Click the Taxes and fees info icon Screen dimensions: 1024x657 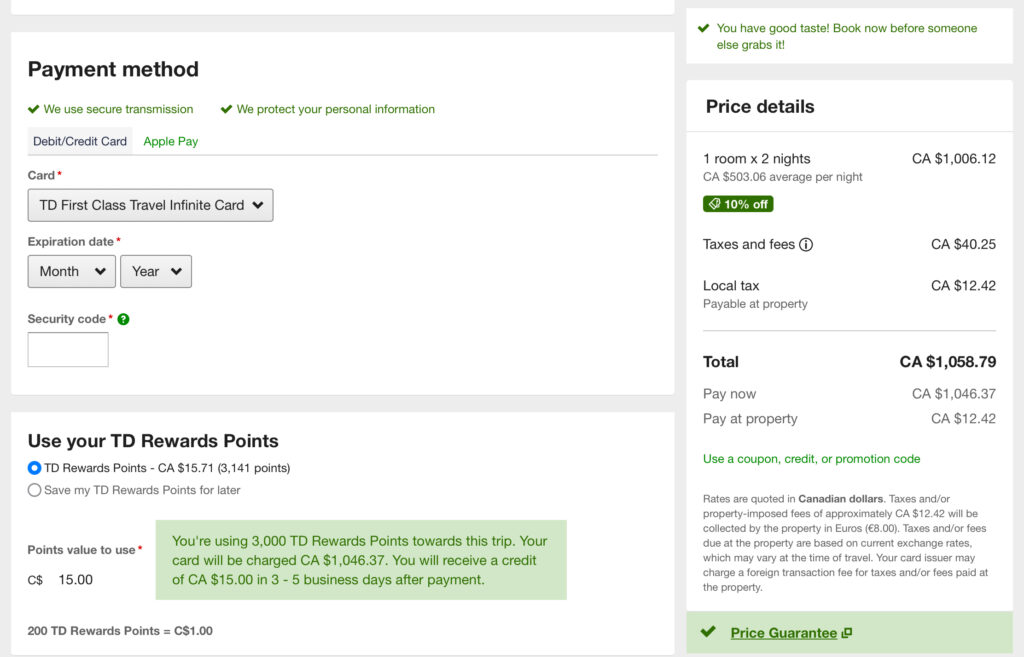click(x=806, y=245)
